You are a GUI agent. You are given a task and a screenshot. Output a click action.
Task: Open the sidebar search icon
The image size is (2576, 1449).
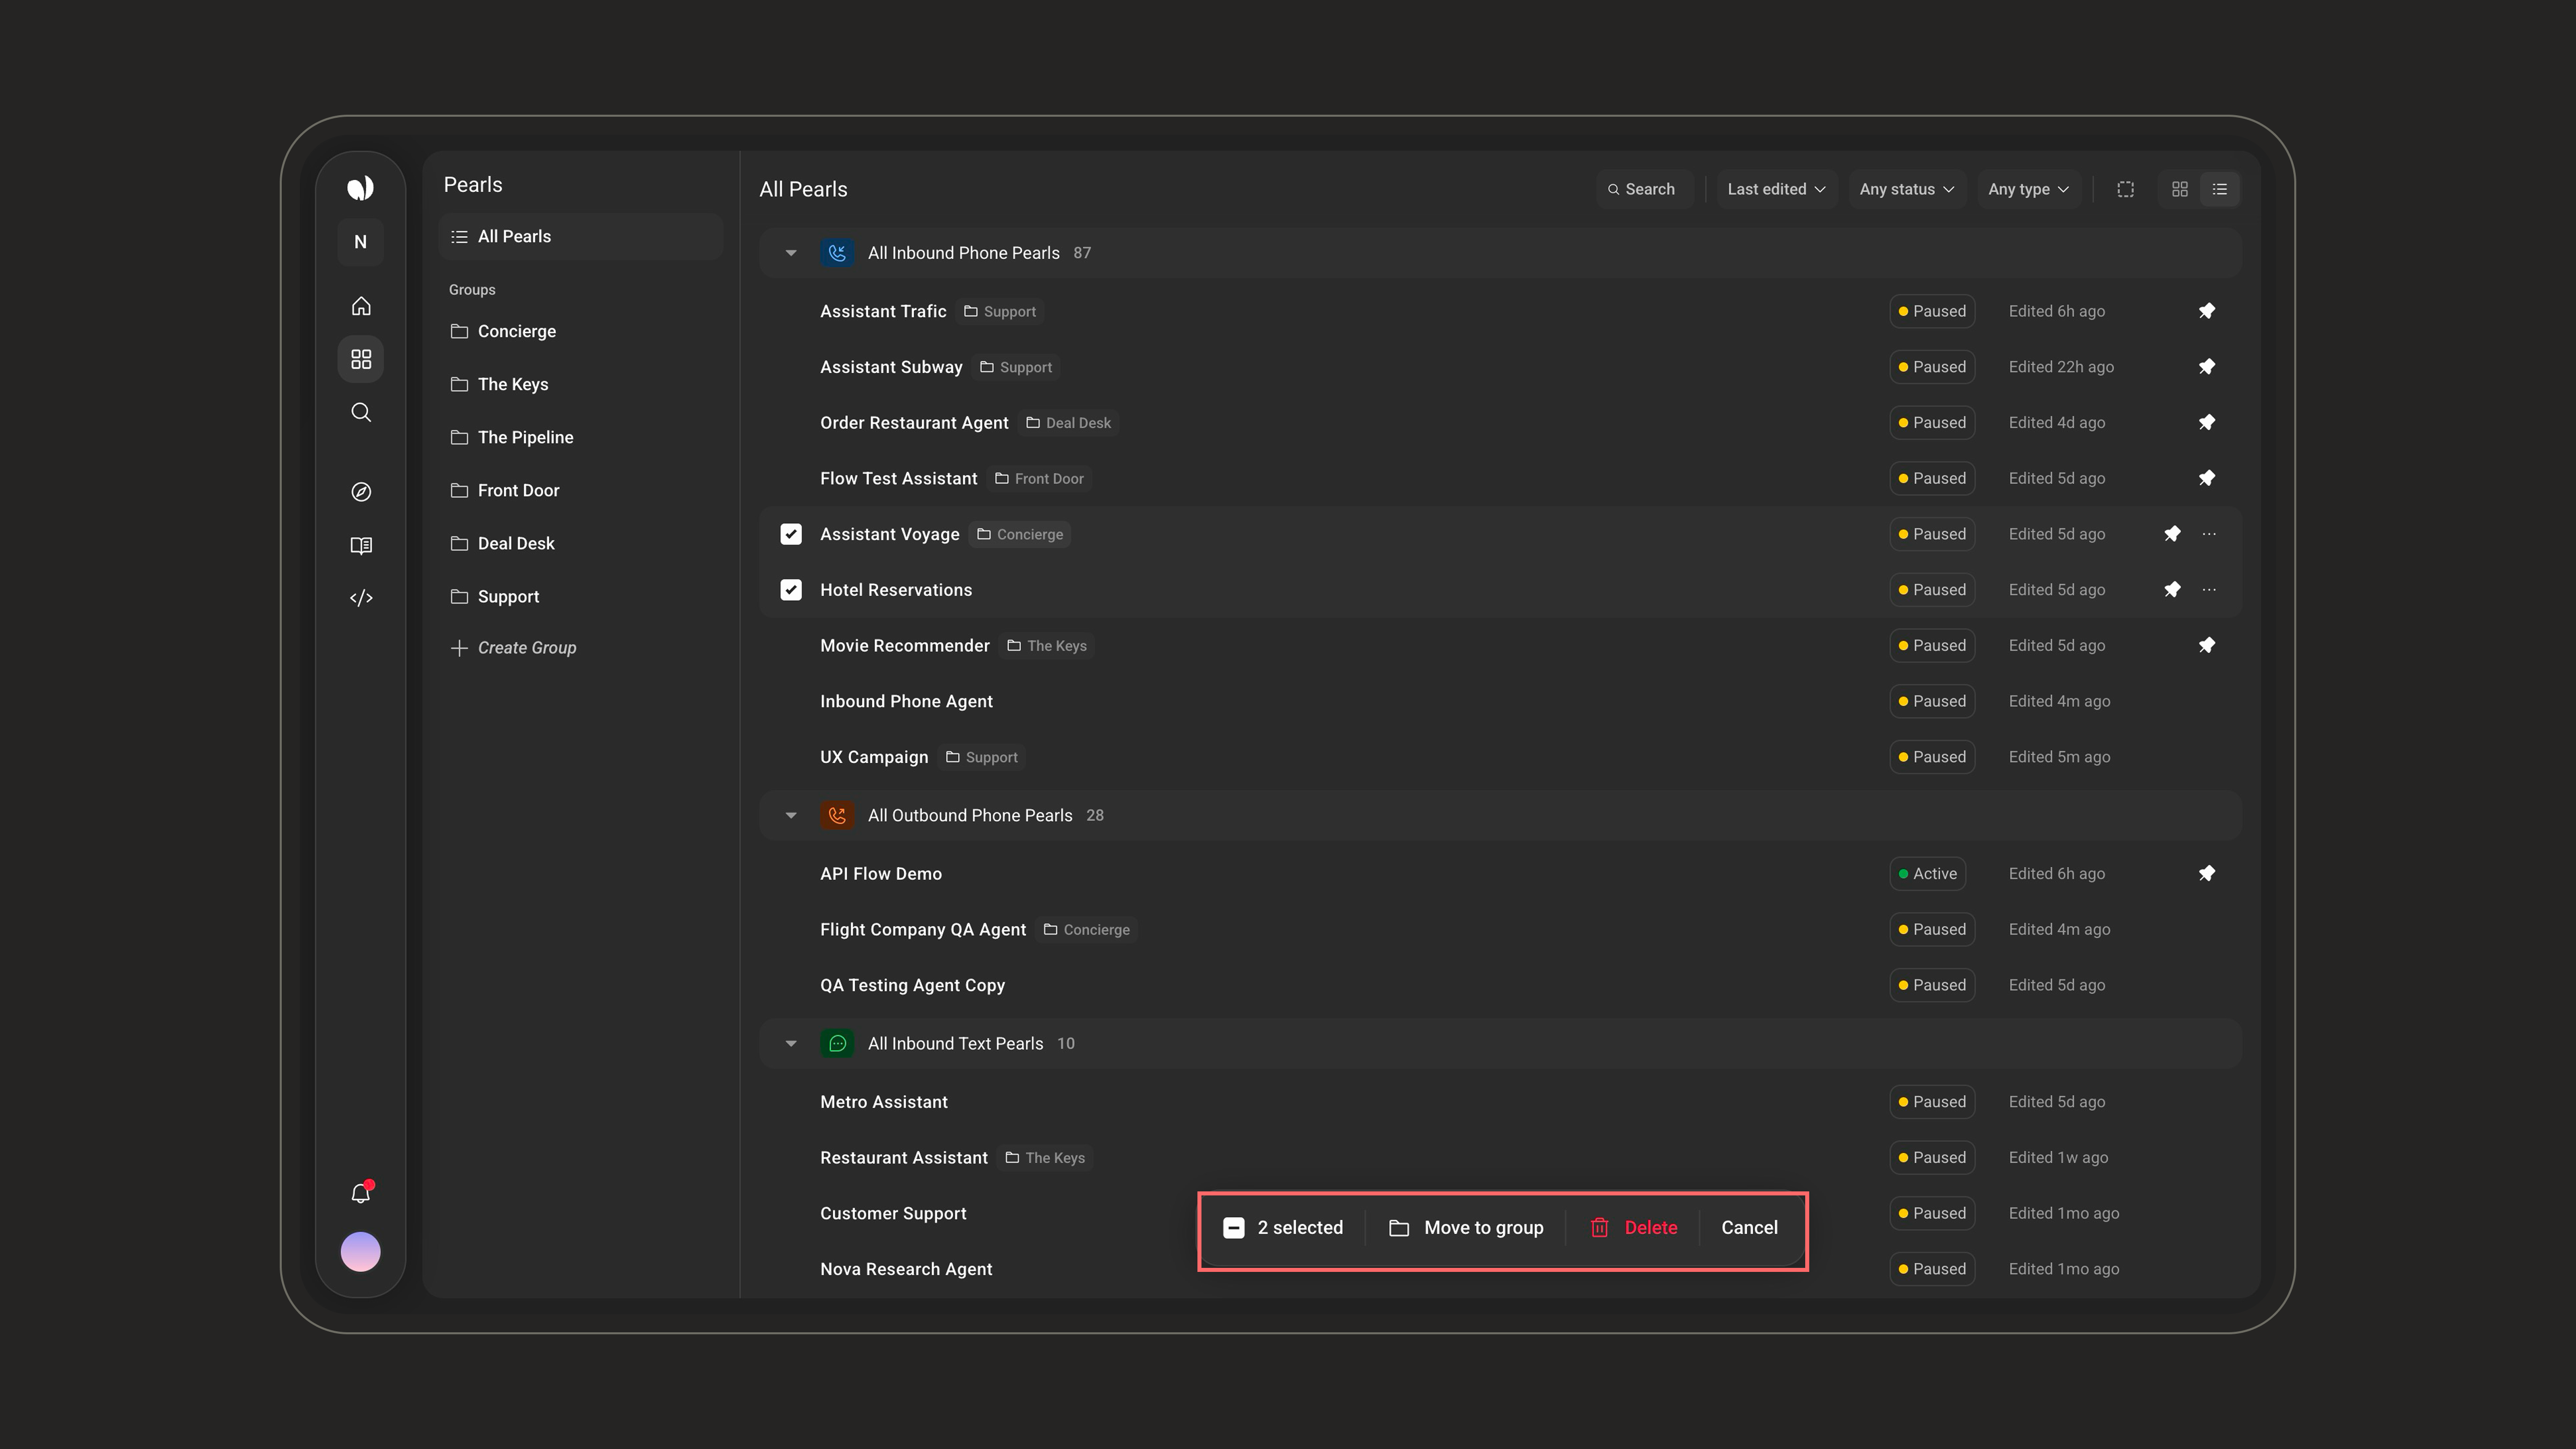(361, 412)
